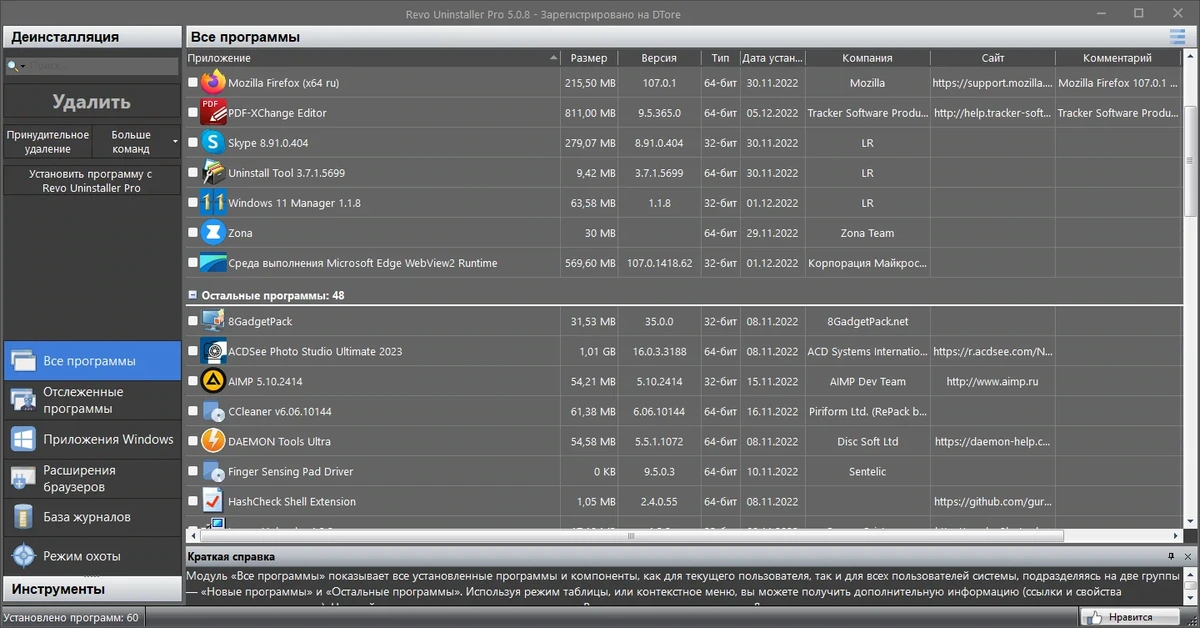Viewport: 1200px width, 628px height.
Task: Click the Edge WebView2 Runtime icon
Action: (x=213, y=263)
